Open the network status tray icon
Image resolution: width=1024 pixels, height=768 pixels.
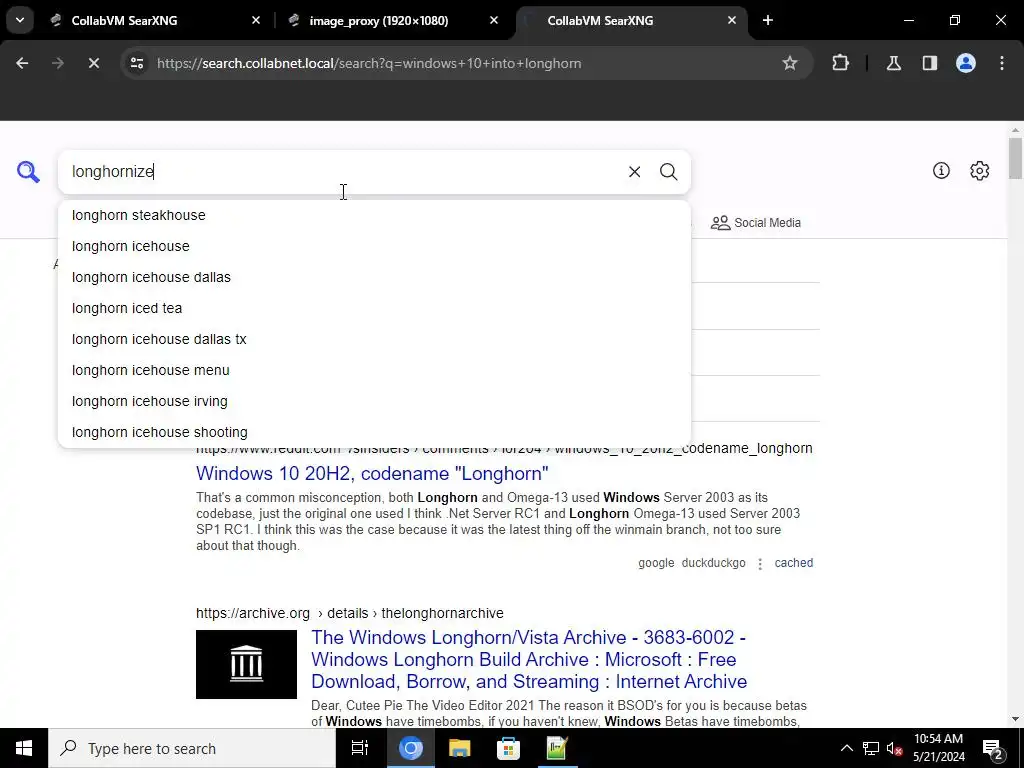pyautogui.click(x=871, y=748)
